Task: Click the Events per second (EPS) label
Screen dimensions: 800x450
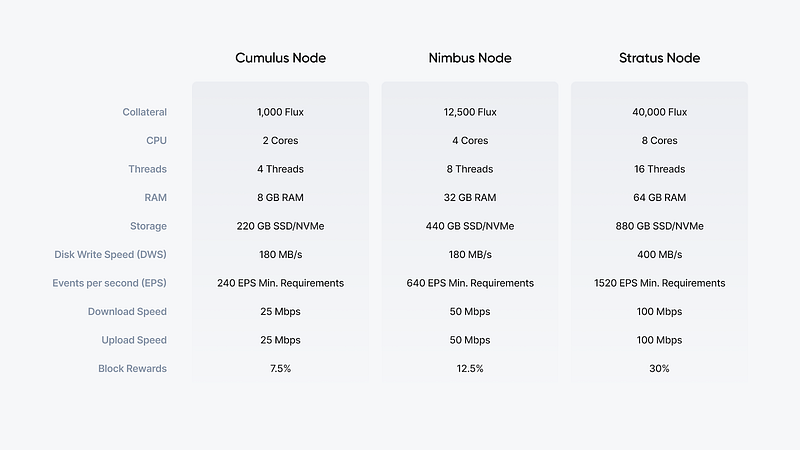Action: [x=109, y=283]
